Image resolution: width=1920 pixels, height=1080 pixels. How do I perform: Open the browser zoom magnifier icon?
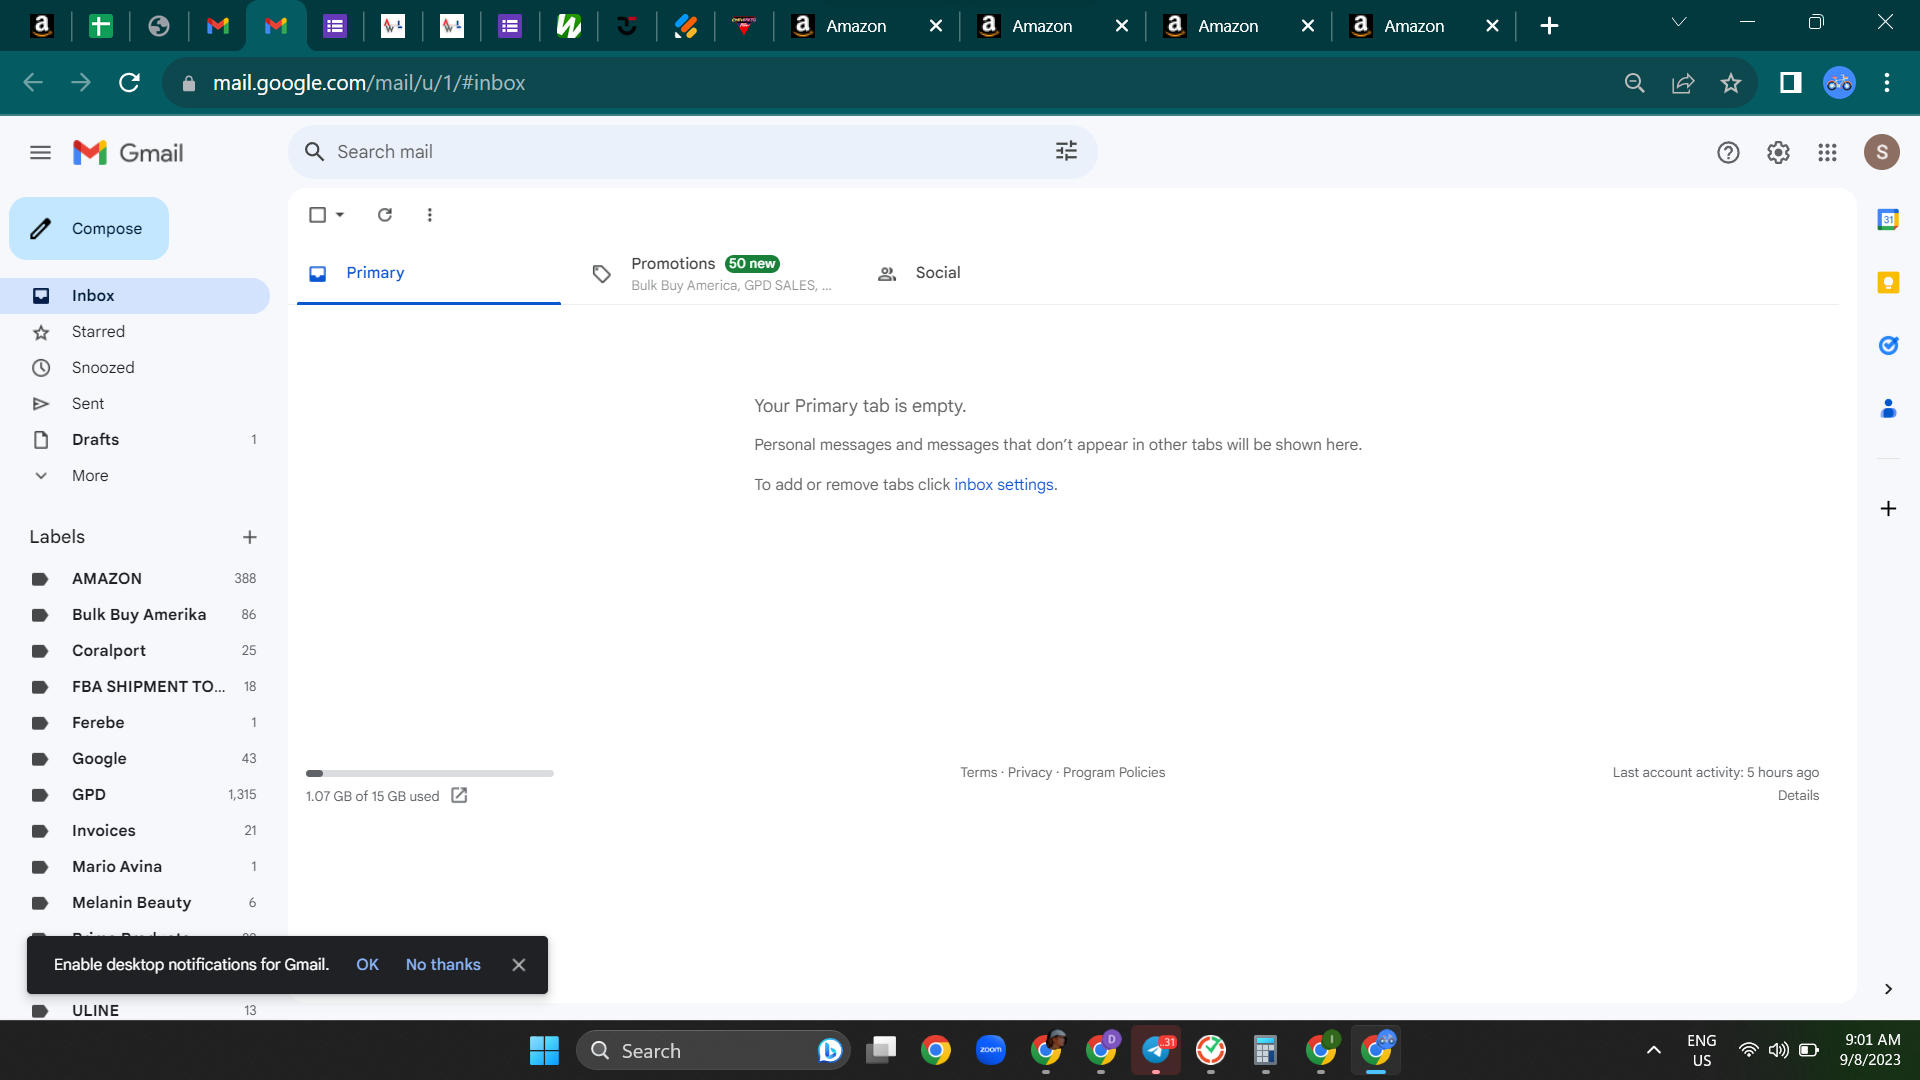point(1635,83)
